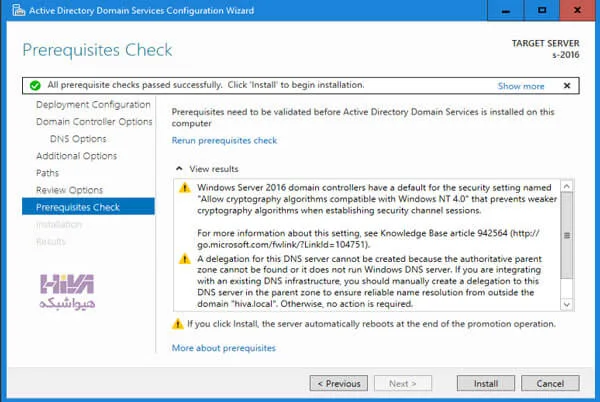
Task: Click the Knowledge Base article 942564 text
Action: (444, 233)
